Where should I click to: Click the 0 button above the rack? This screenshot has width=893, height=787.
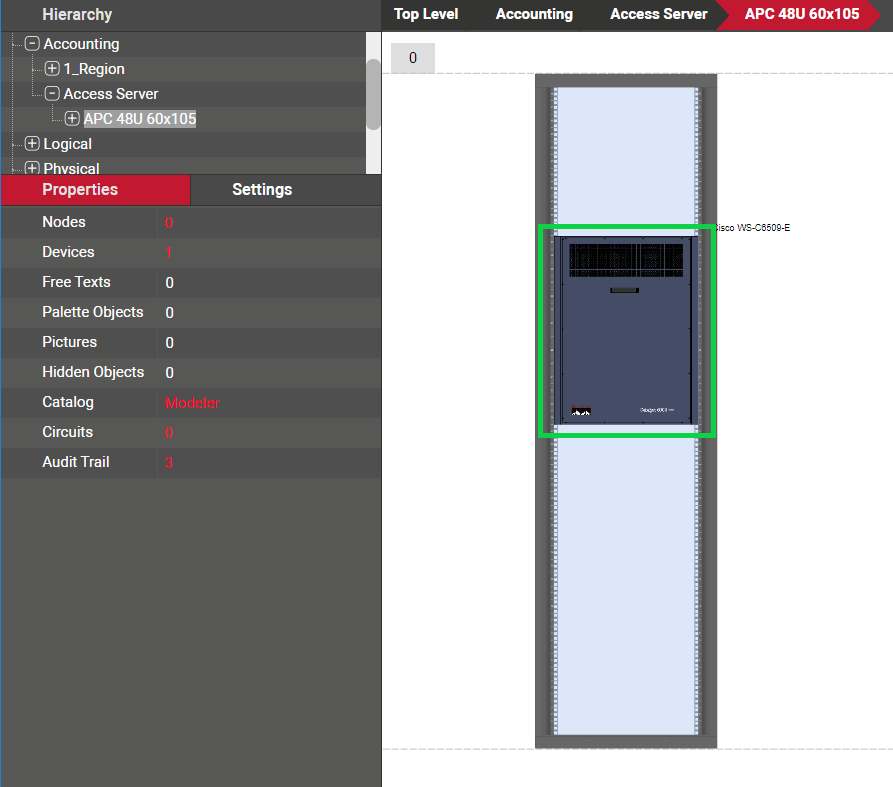tap(412, 58)
